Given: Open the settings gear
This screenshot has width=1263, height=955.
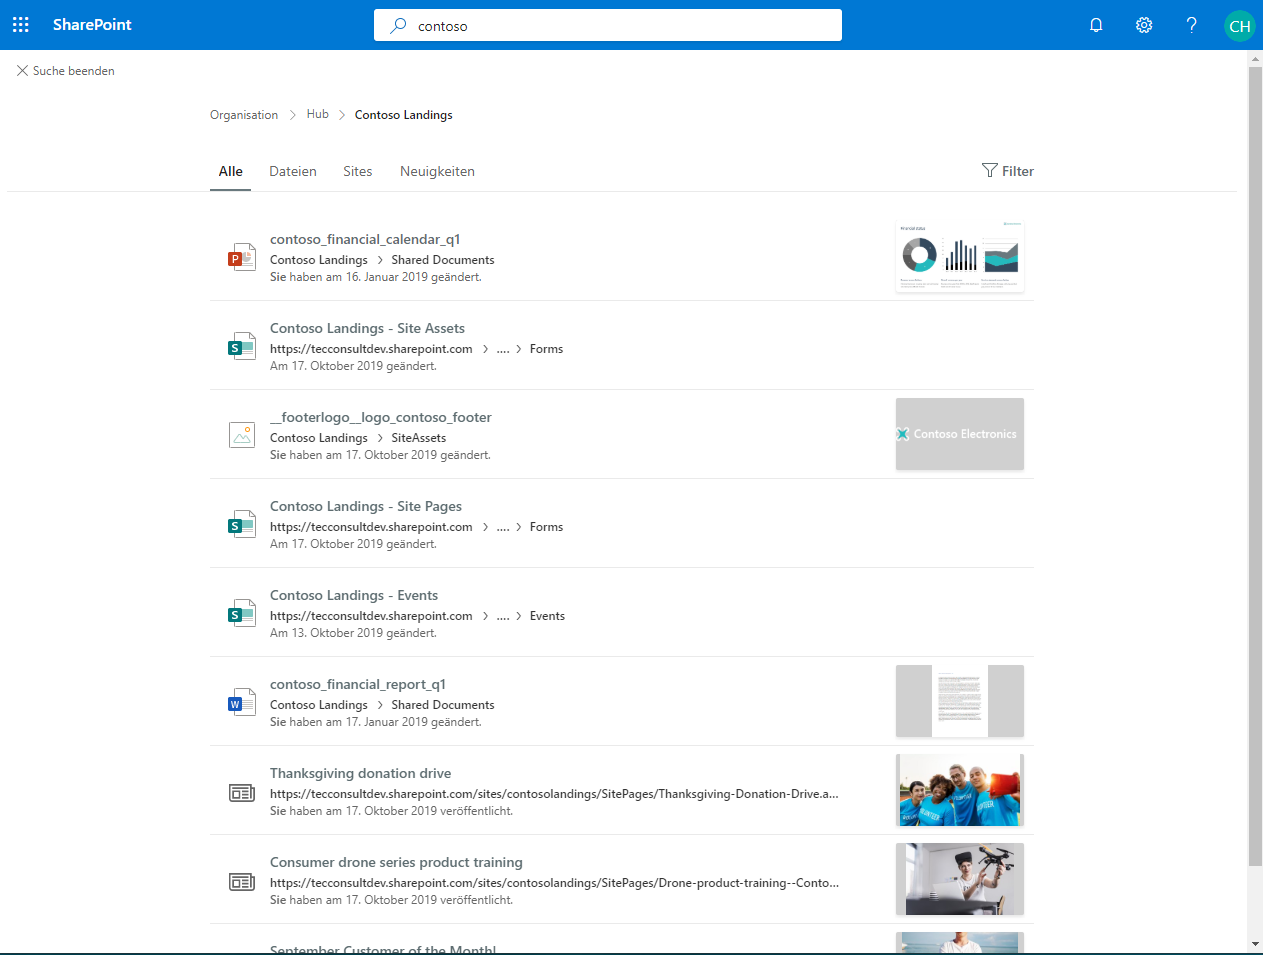Looking at the screenshot, I should [1144, 25].
